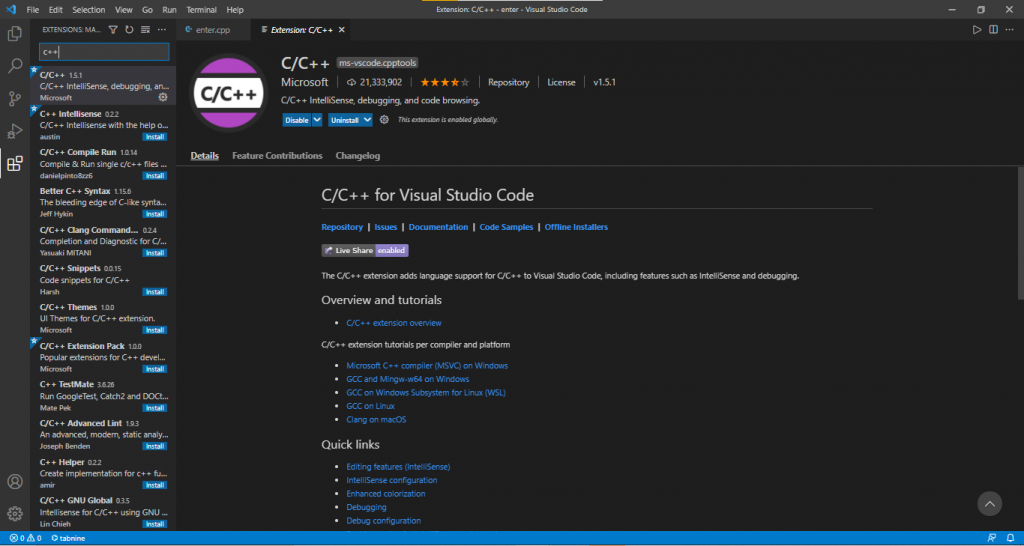1024x546 pixels.
Task: Open the Explorer view in activity bar
Action: click(14, 33)
